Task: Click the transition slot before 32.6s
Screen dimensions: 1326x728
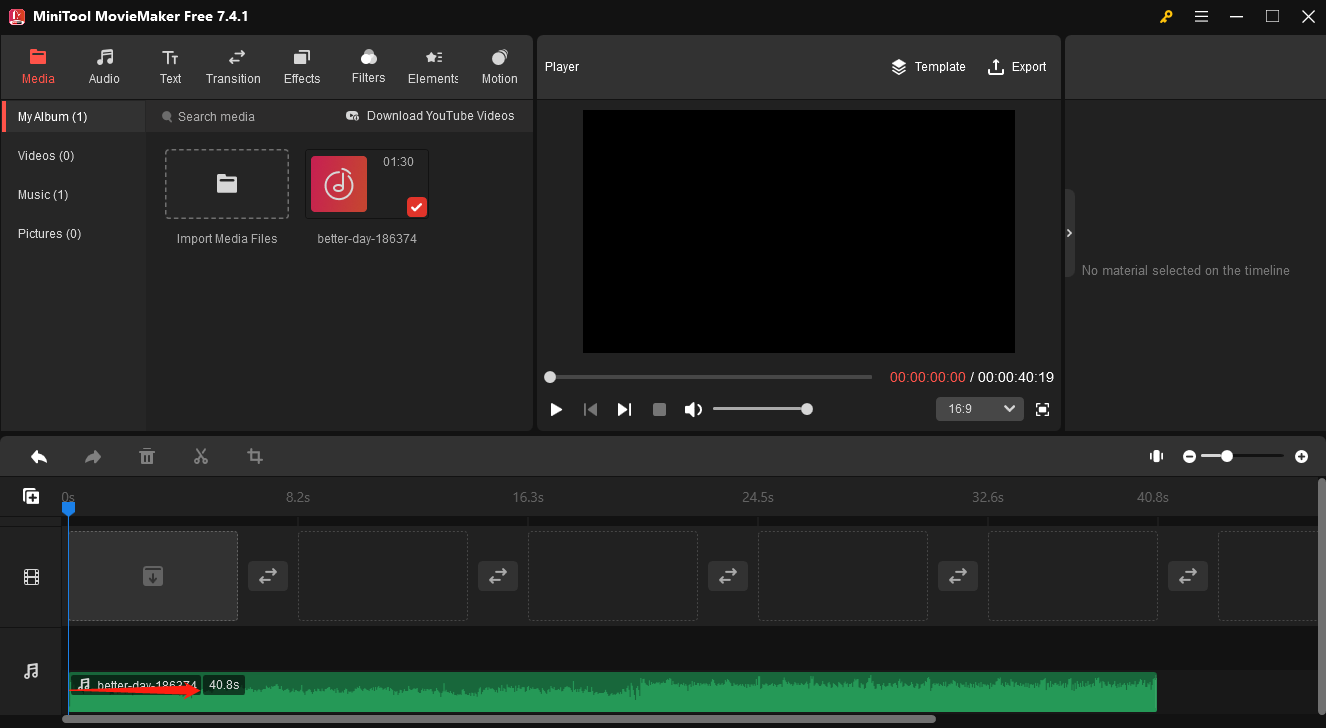Action: click(958, 576)
